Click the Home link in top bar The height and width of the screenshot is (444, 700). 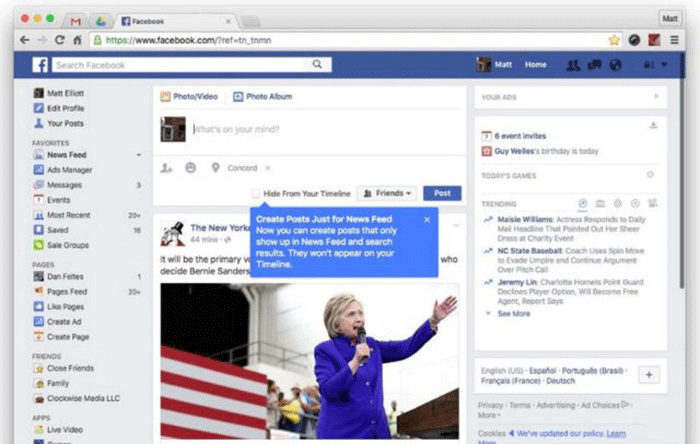tap(536, 65)
